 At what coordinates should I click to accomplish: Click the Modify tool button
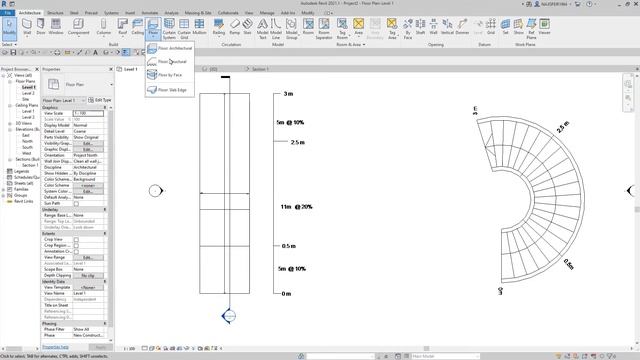tap(9, 28)
